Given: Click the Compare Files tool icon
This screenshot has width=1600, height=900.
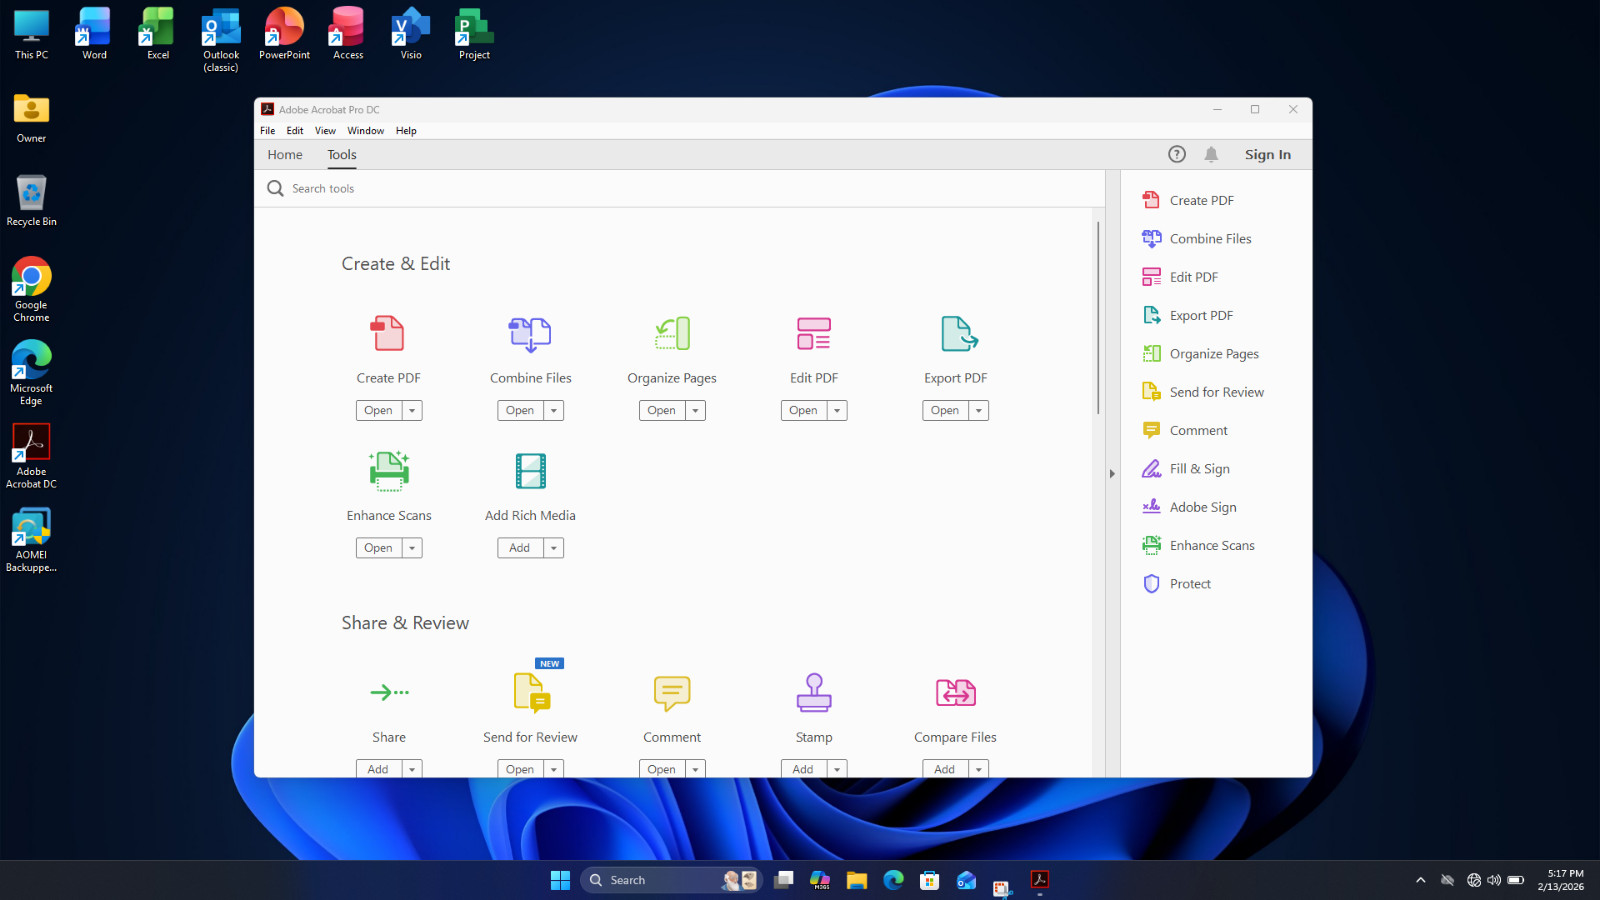Looking at the screenshot, I should (x=955, y=692).
